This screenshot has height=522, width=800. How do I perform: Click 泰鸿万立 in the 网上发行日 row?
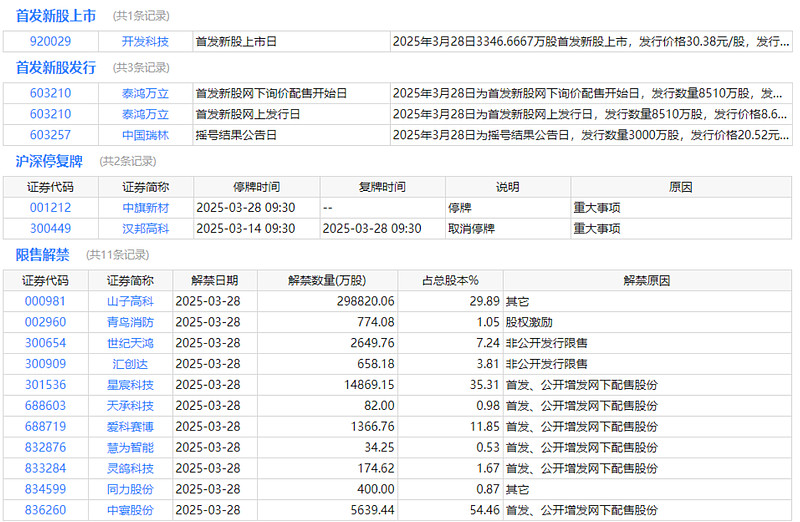click(x=145, y=114)
